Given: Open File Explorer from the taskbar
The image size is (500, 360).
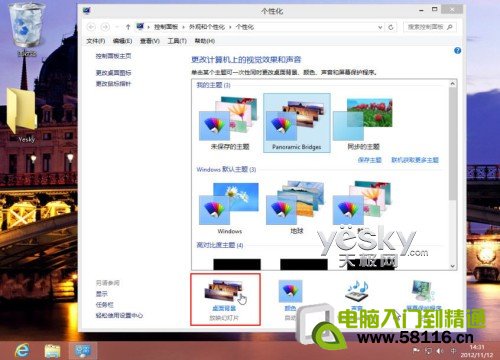Looking at the screenshot, I should coord(52,351).
